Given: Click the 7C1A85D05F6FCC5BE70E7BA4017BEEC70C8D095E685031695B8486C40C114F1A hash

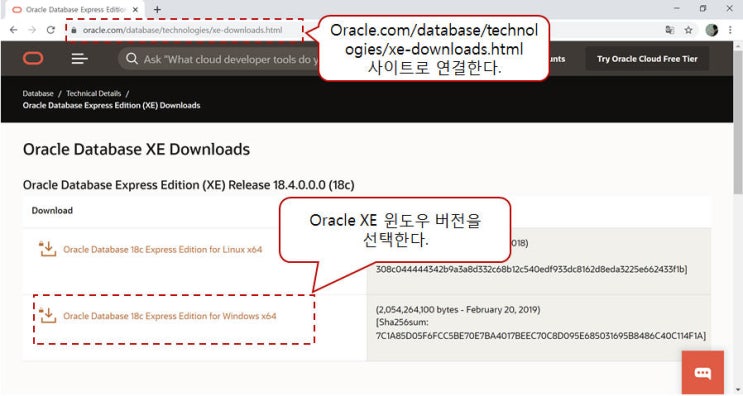Looking at the screenshot, I should coord(540,335).
